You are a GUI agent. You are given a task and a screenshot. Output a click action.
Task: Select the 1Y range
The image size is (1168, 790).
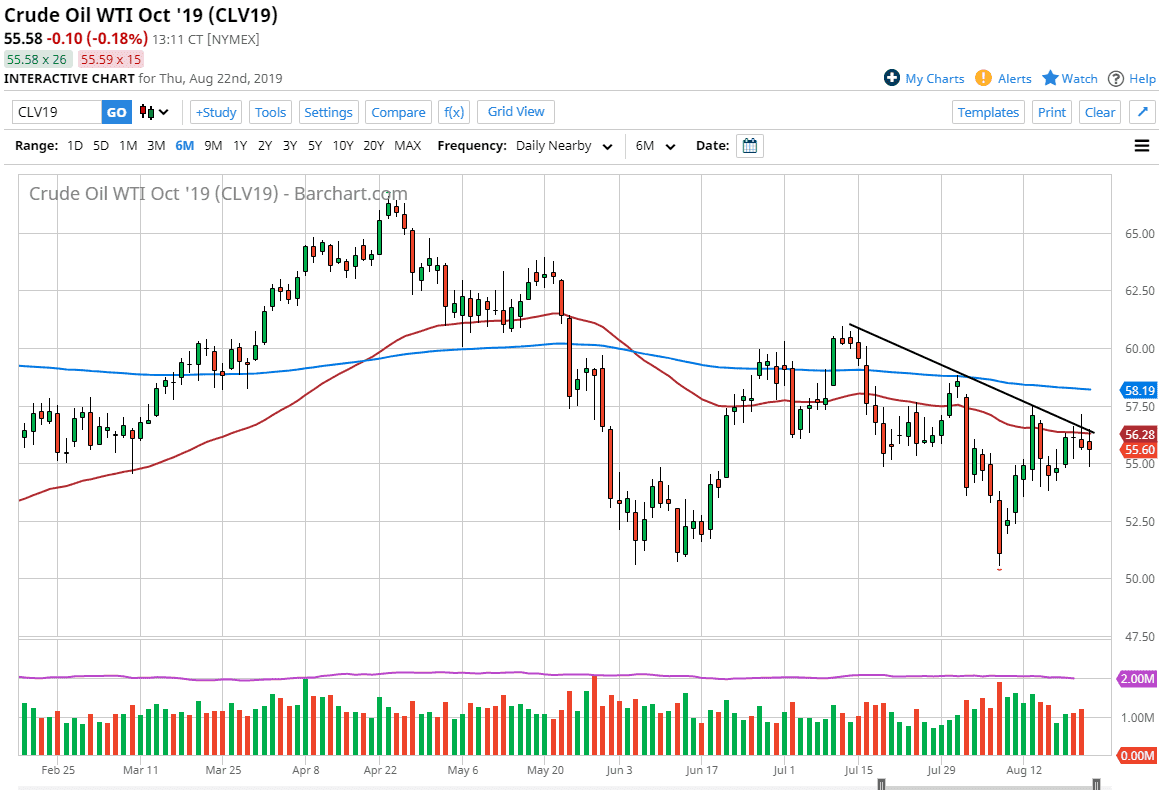(239, 145)
